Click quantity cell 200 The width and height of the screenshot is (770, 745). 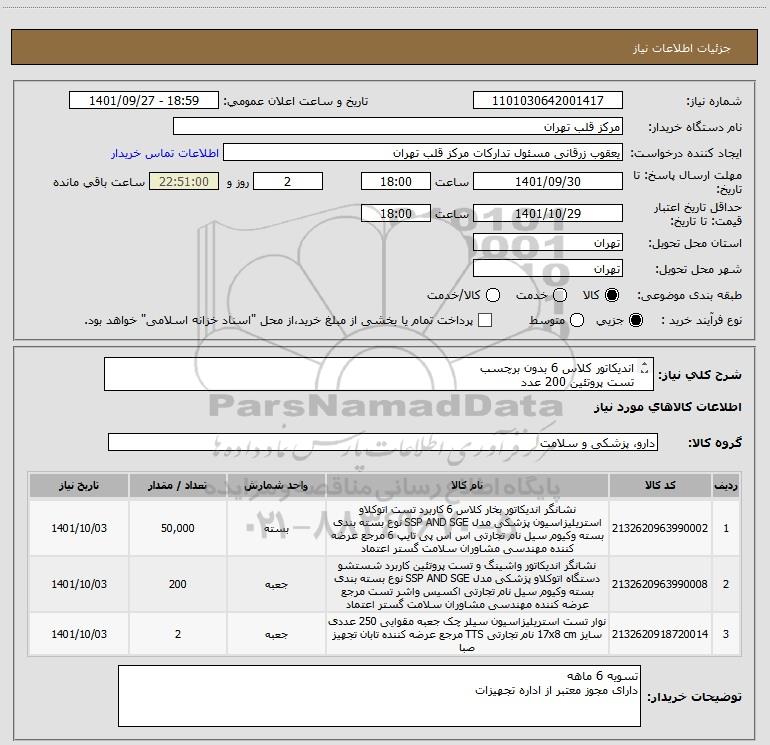point(178,584)
